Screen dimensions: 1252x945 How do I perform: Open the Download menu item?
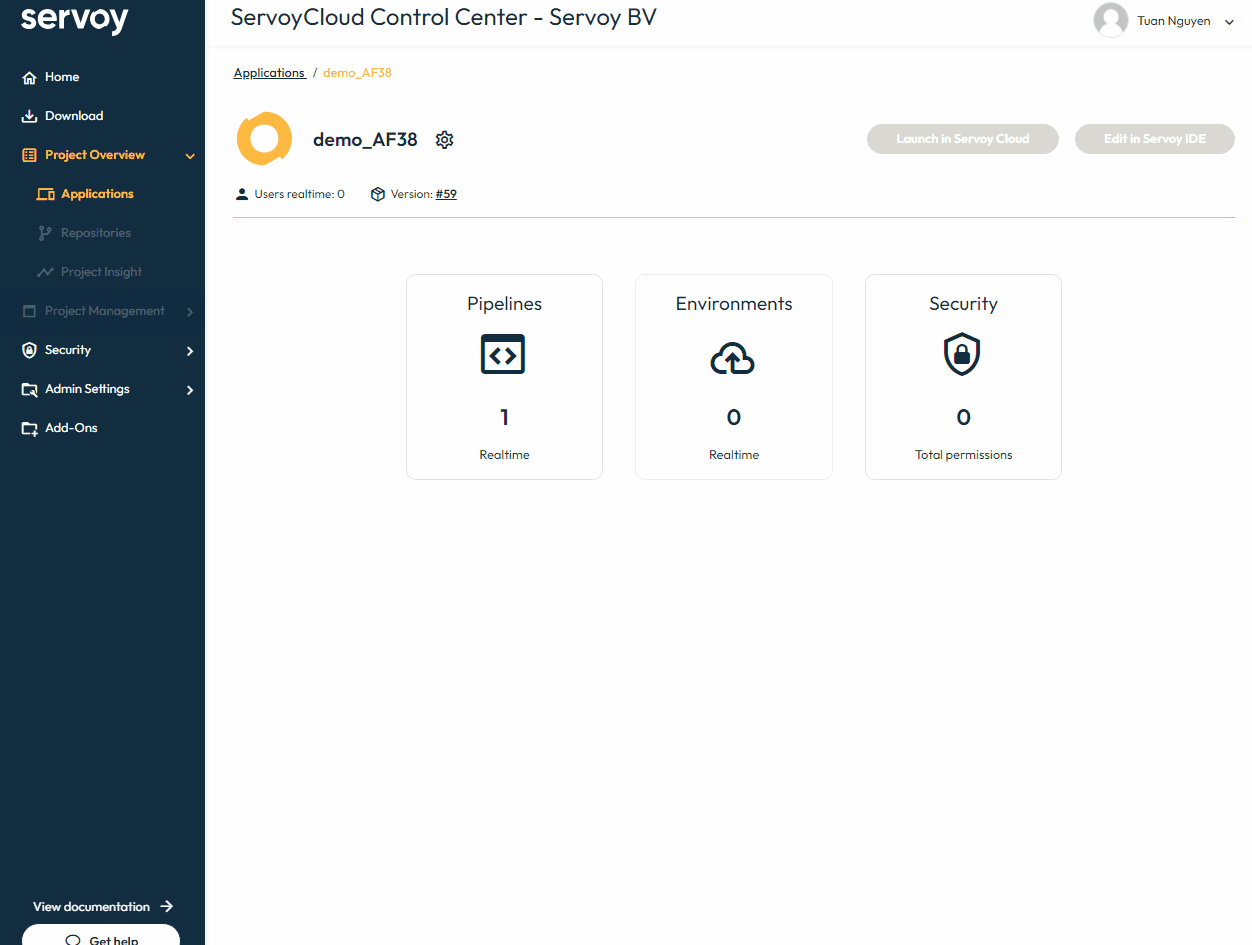click(74, 116)
